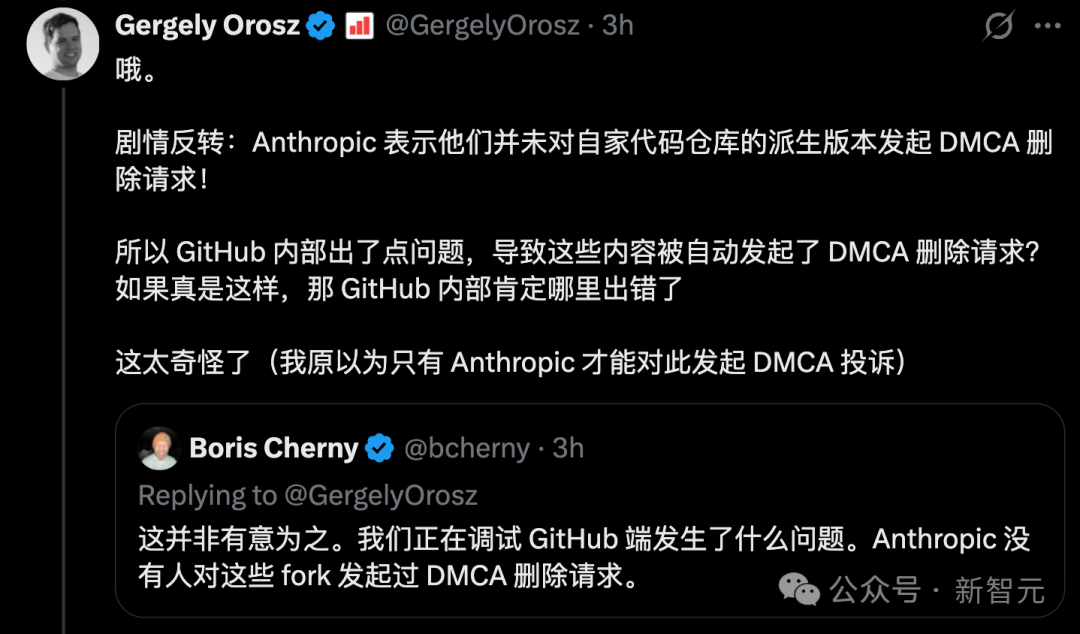Click the "这太奇怪了" final tweet line

(x=511, y=361)
